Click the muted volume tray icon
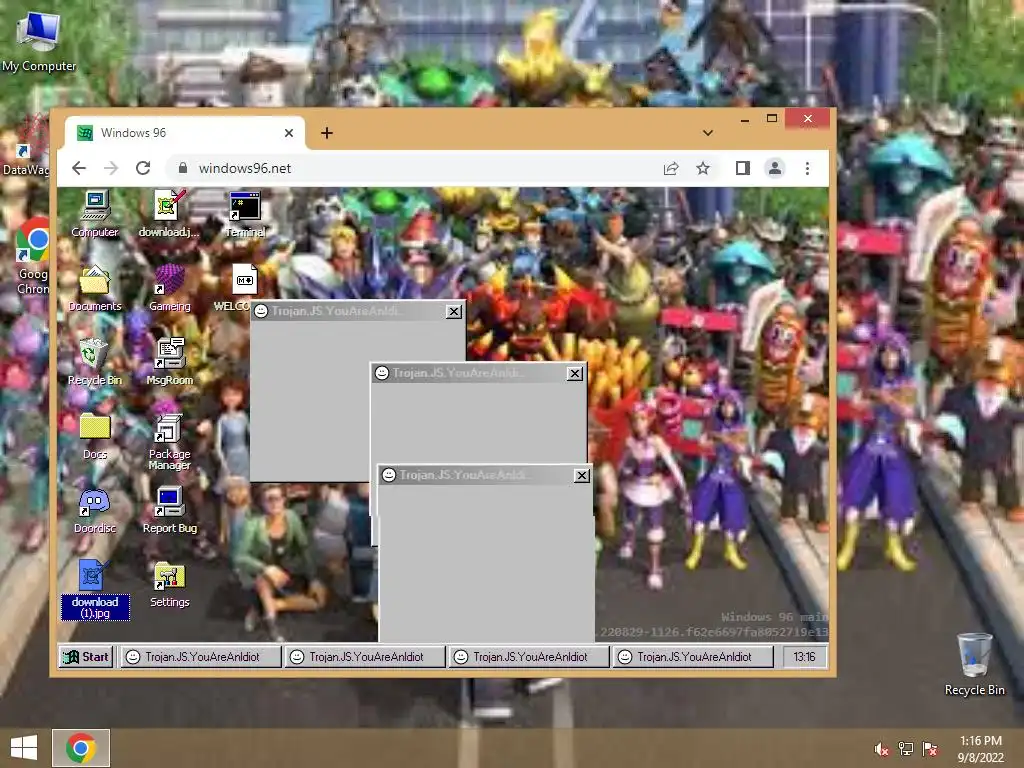The width and height of the screenshot is (1024, 768). point(882,749)
